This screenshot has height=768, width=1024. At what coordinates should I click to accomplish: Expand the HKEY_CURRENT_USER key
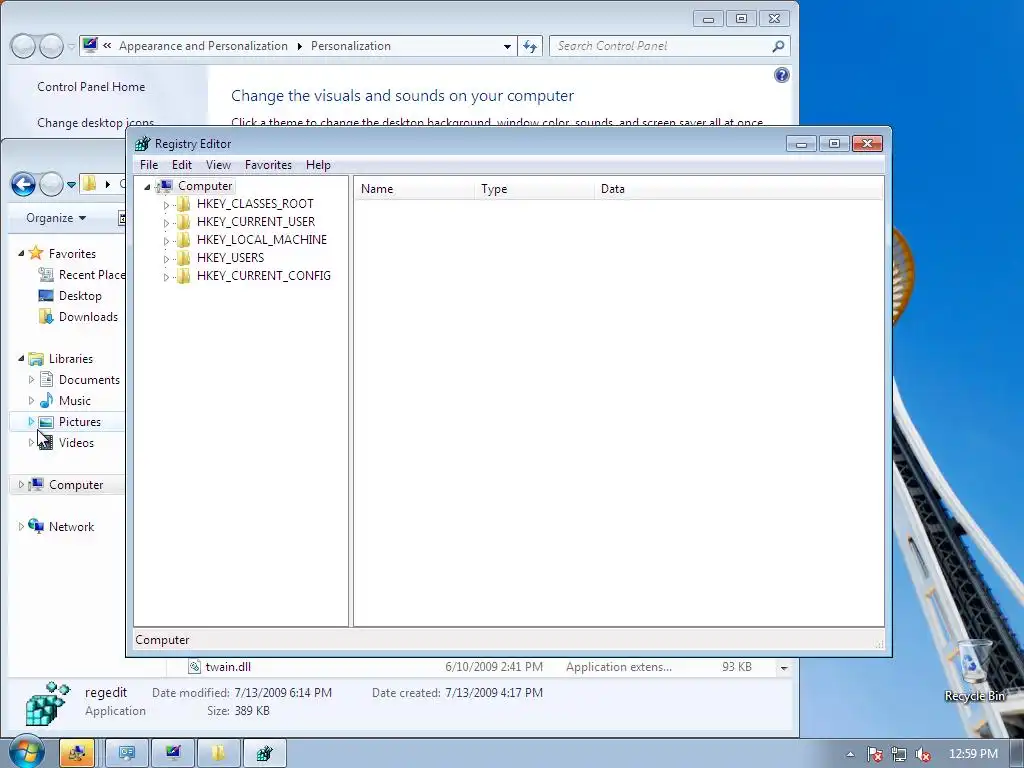coord(166,223)
